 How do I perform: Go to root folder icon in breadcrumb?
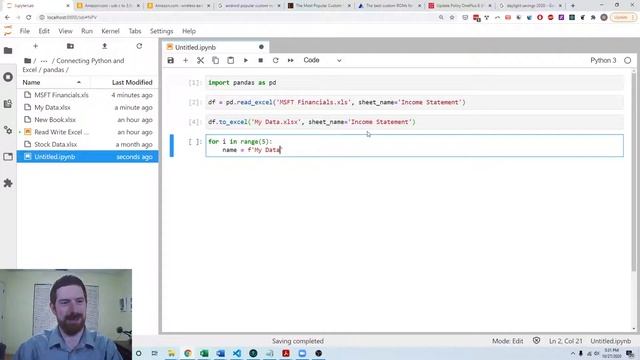(27, 61)
